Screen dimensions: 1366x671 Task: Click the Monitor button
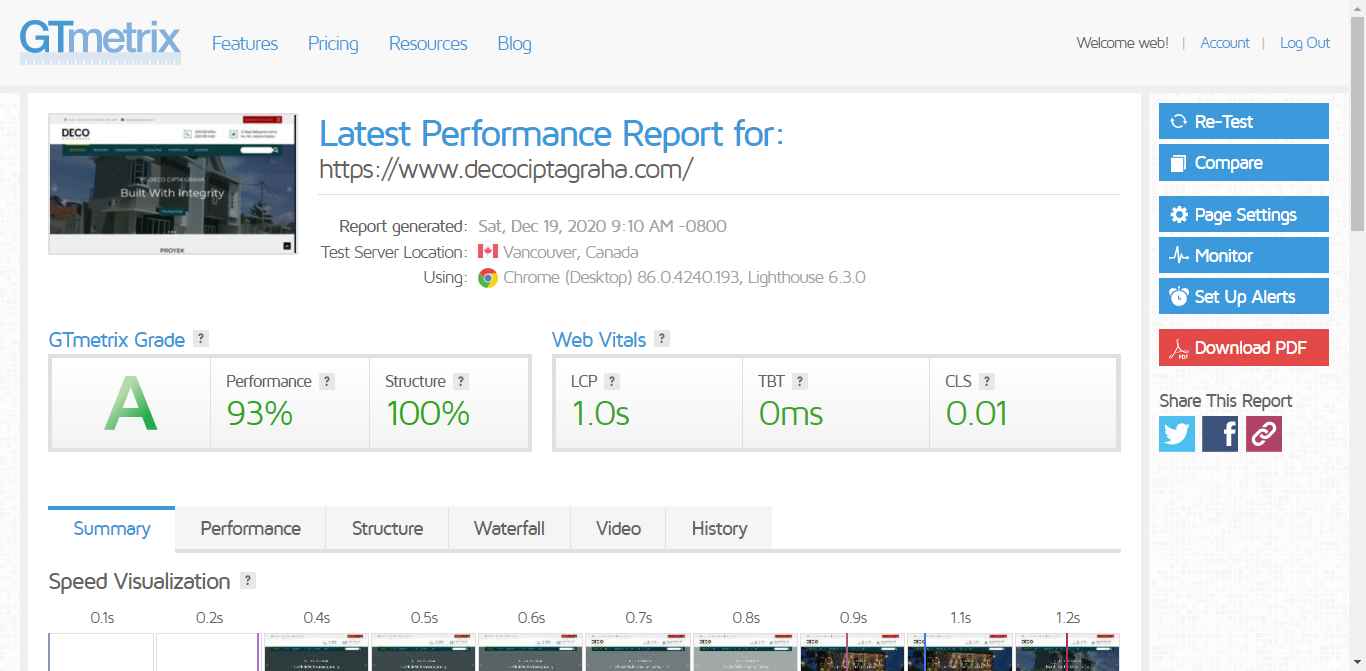[x=1244, y=255]
